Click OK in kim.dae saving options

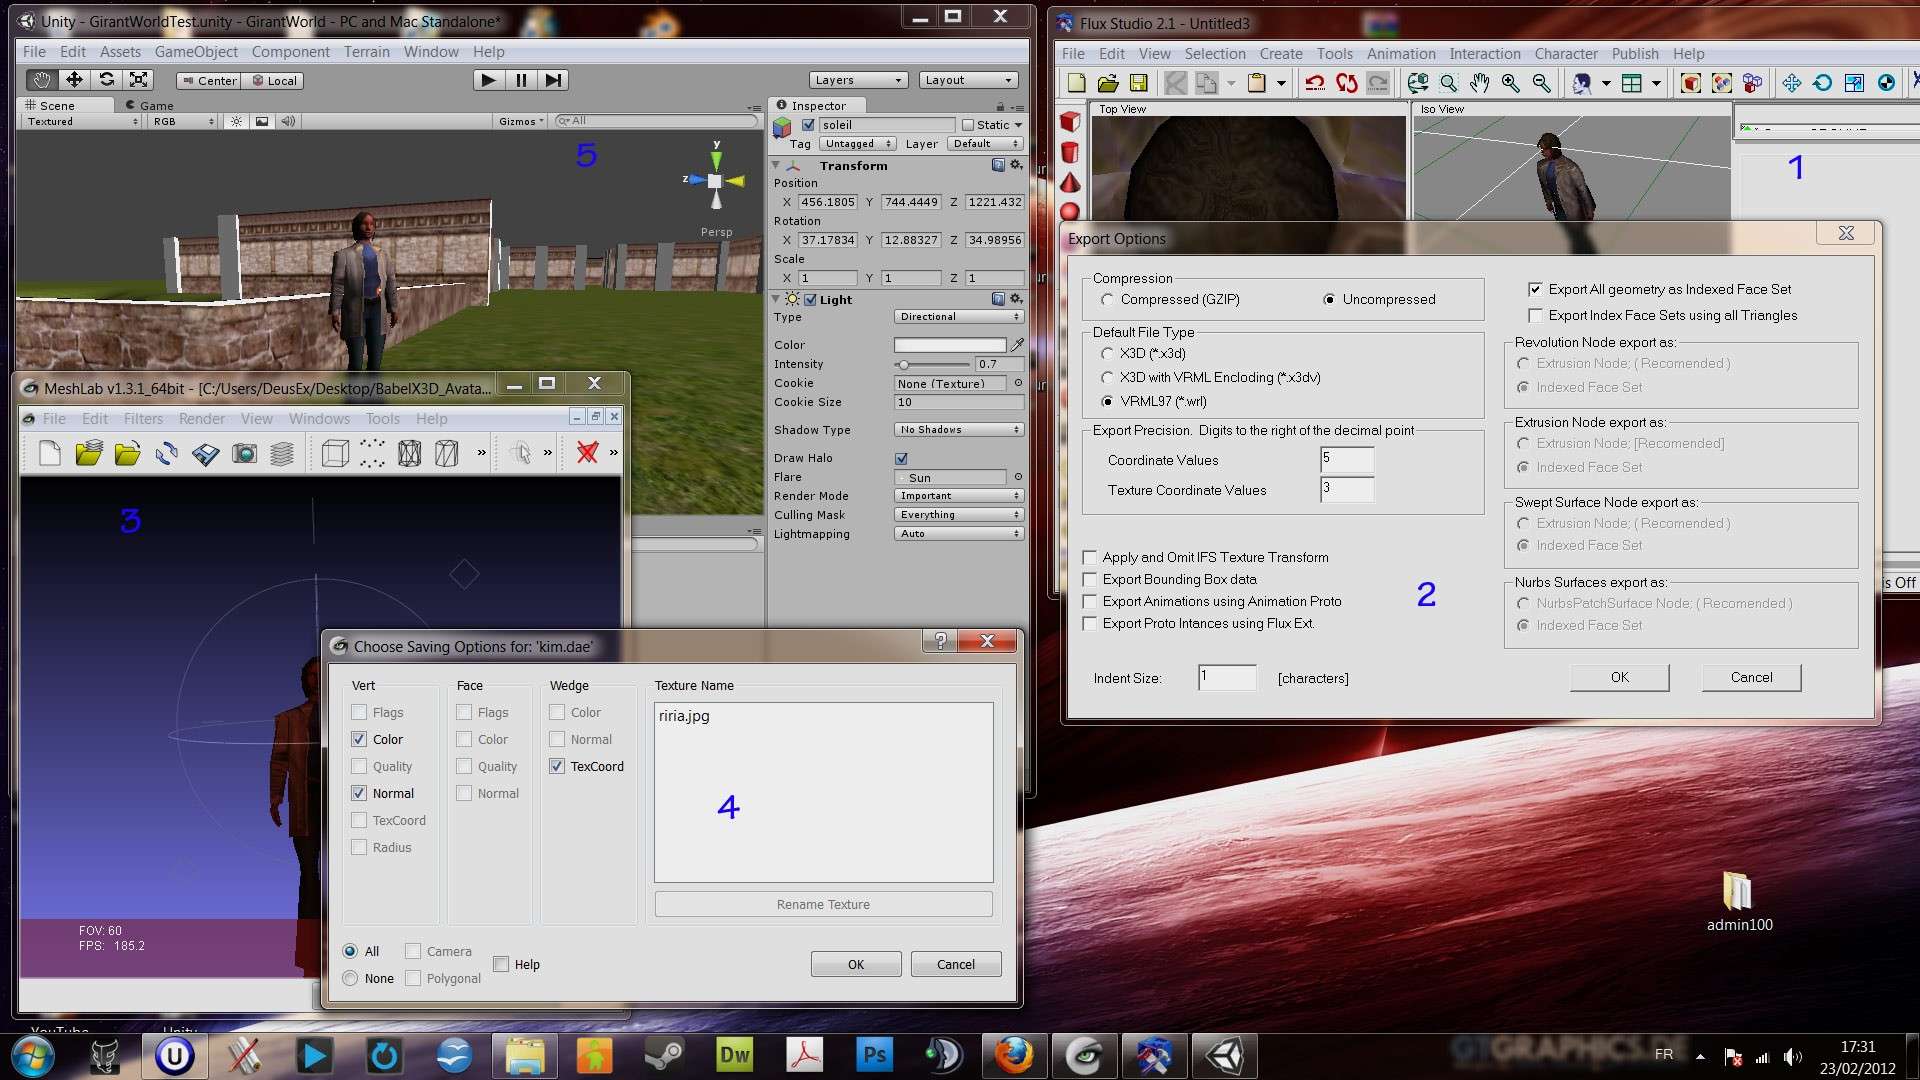pyautogui.click(x=856, y=965)
